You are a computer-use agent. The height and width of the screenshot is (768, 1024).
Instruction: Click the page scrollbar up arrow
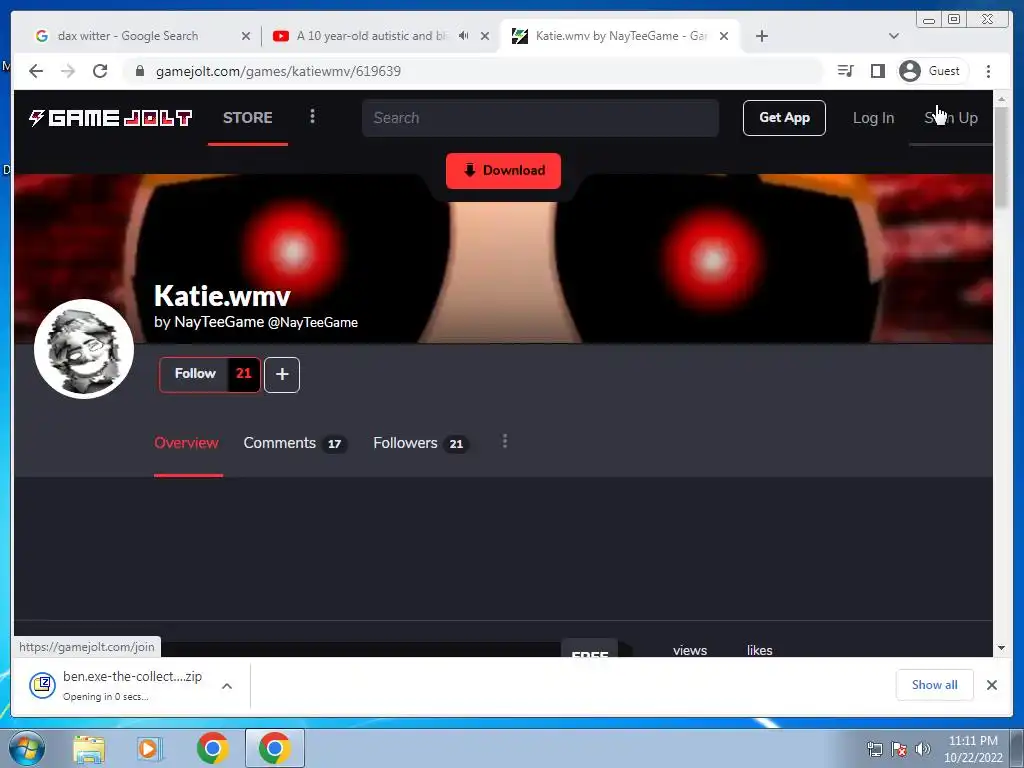(x=1002, y=98)
